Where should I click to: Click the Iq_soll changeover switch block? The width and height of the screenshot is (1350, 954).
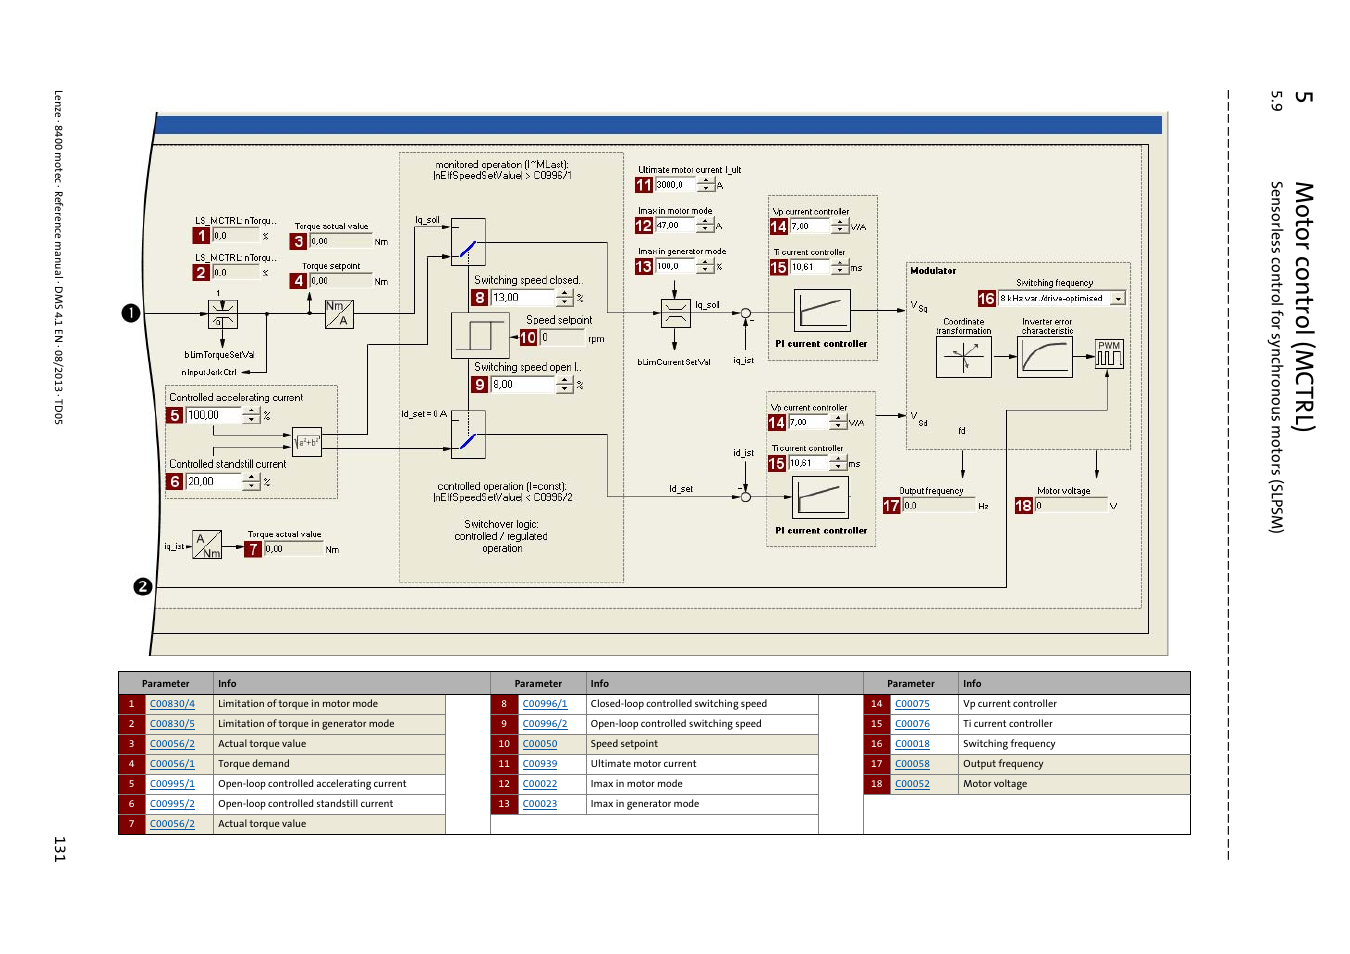click(x=468, y=242)
